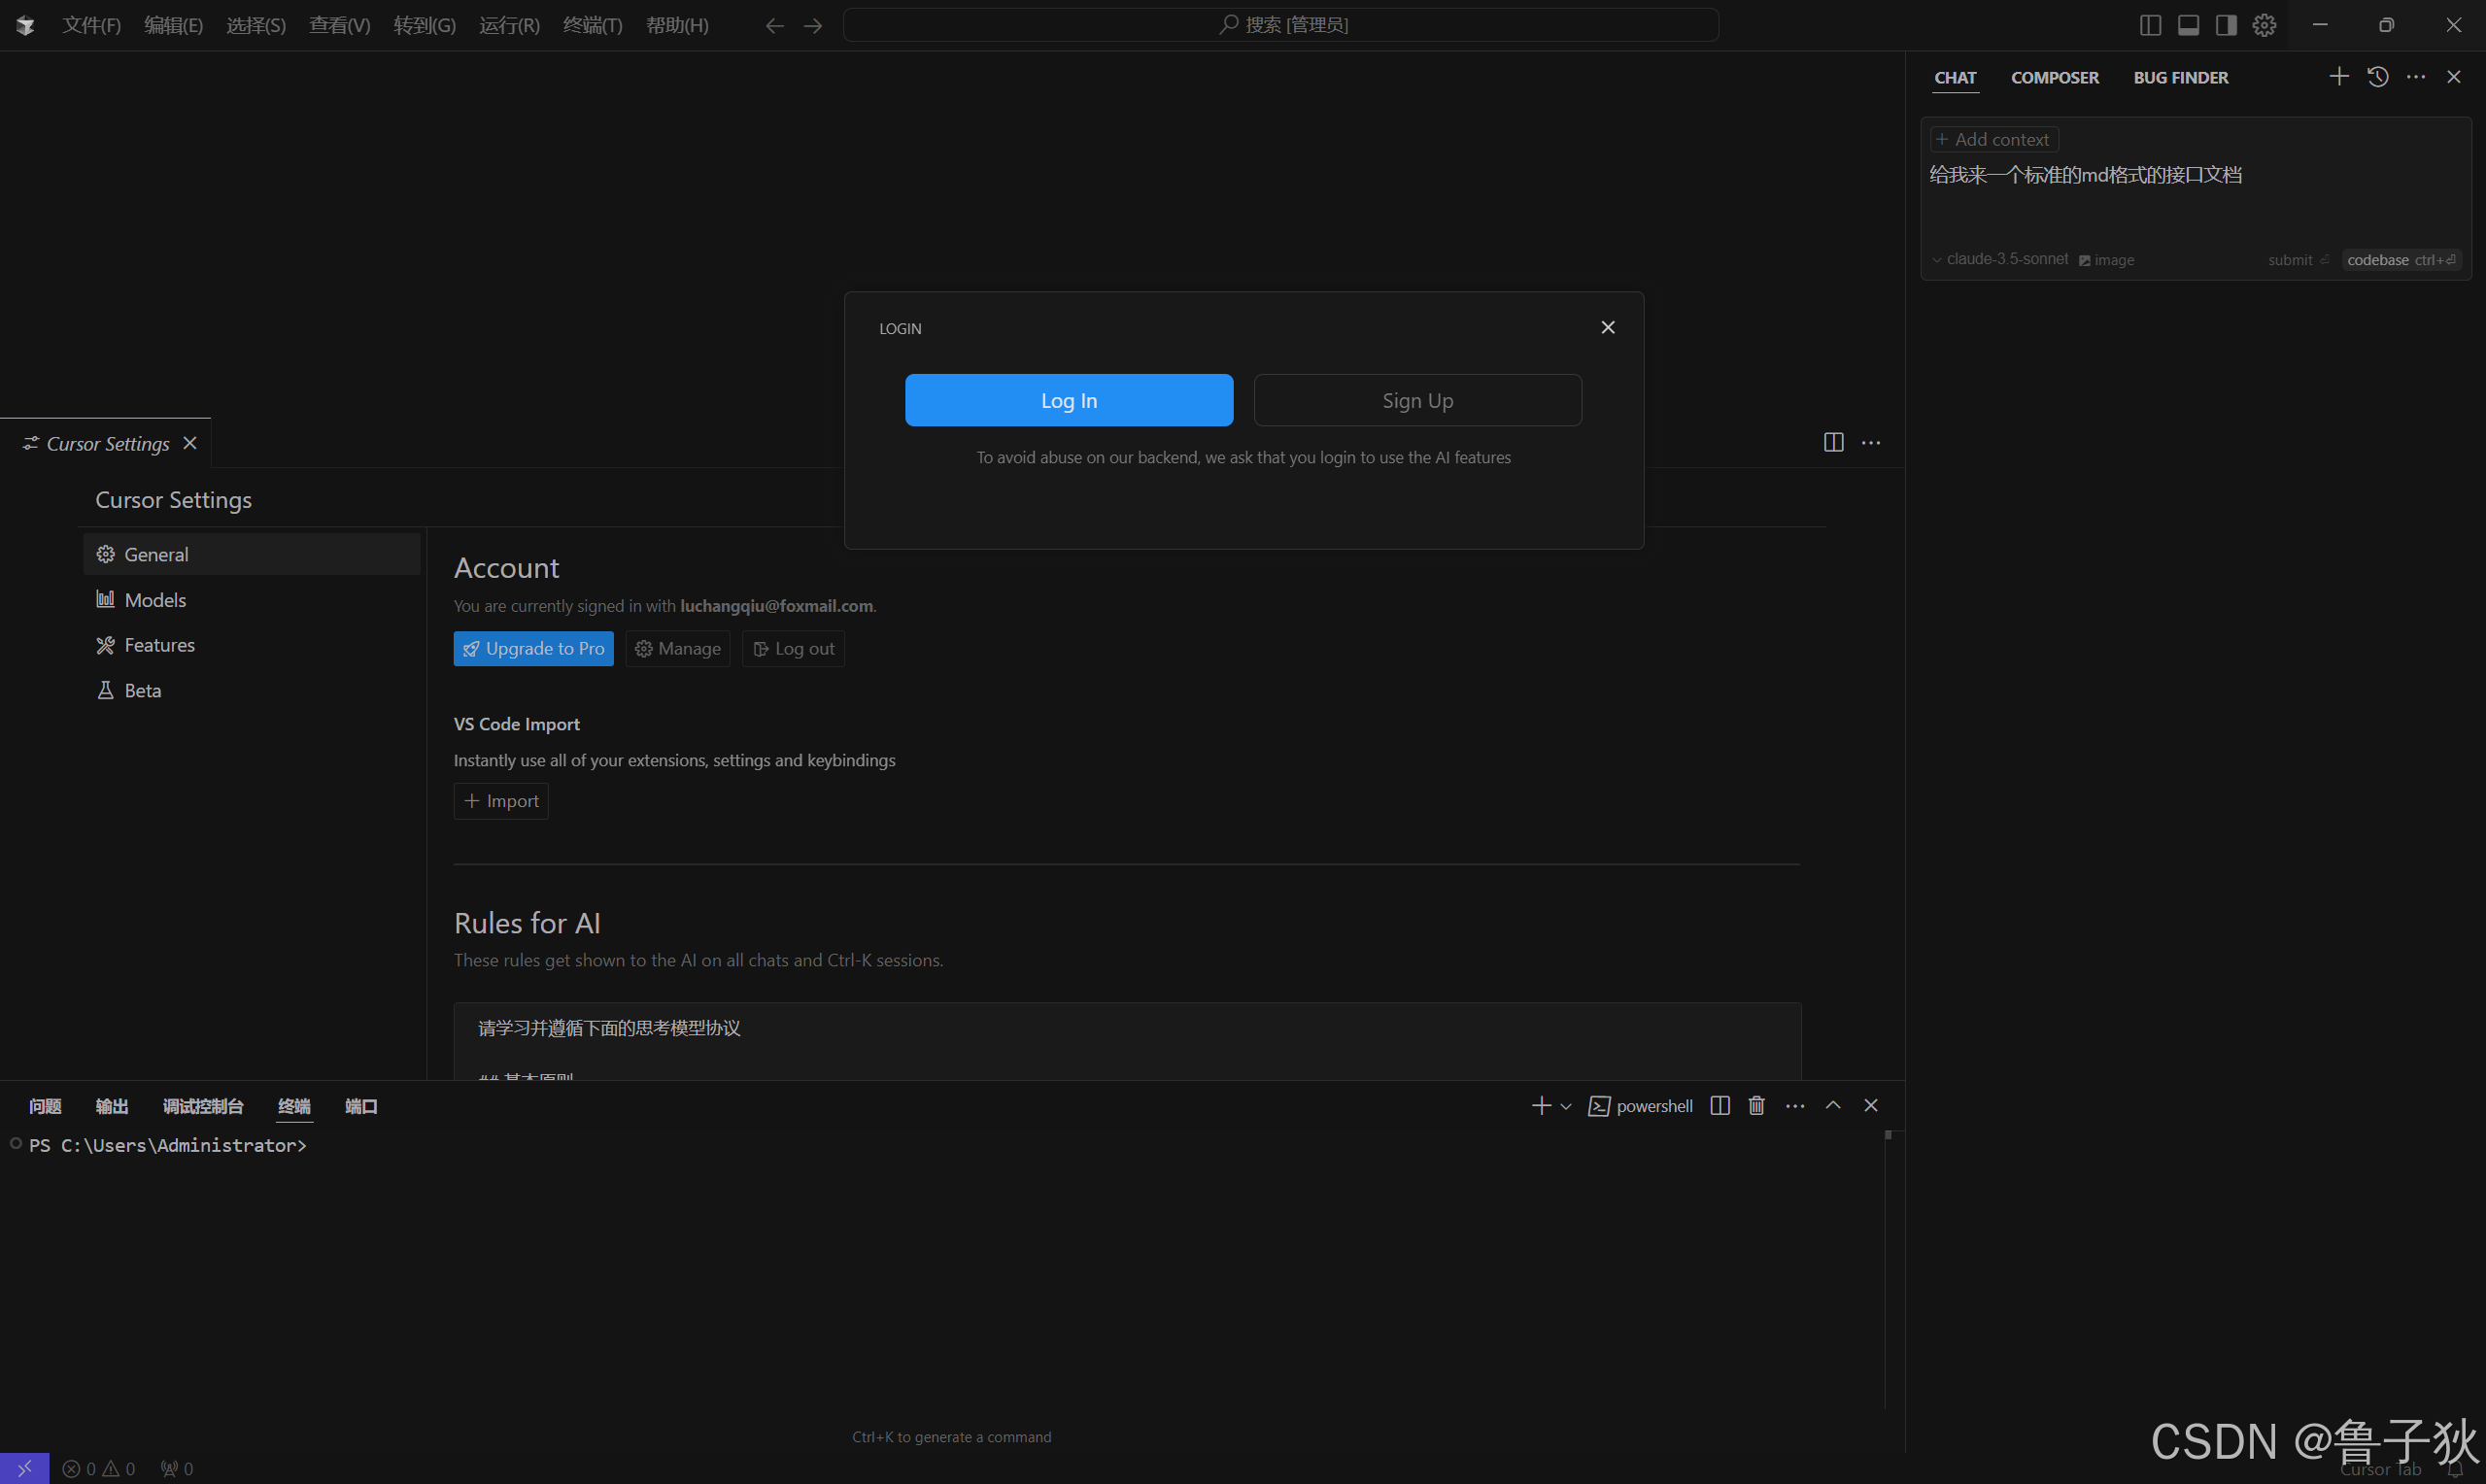Viewport: 2486px width, 1484px height.
Task: Open the 终端(T) menu
Action: coord(592,25)
